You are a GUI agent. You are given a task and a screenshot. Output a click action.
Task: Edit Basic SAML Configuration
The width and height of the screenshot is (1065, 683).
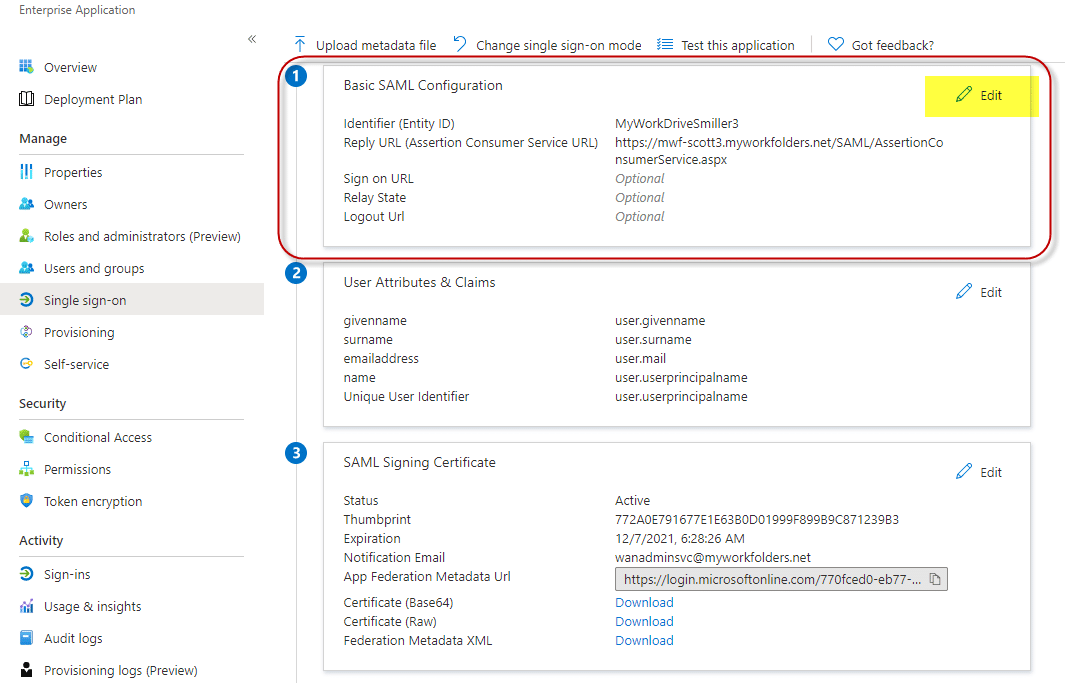tap(979, 95)
